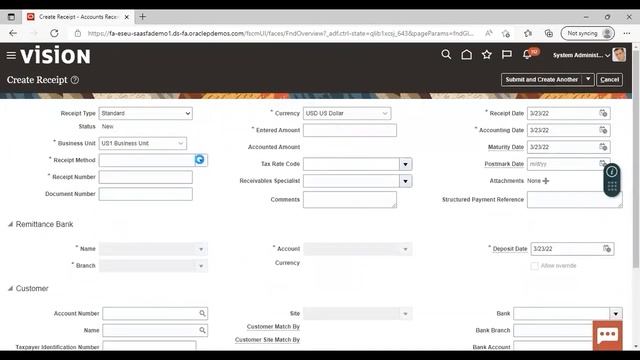This screenshot has width=640, height=360.
Task: Collapse Customer section
Action: click(x=11, y=289)
